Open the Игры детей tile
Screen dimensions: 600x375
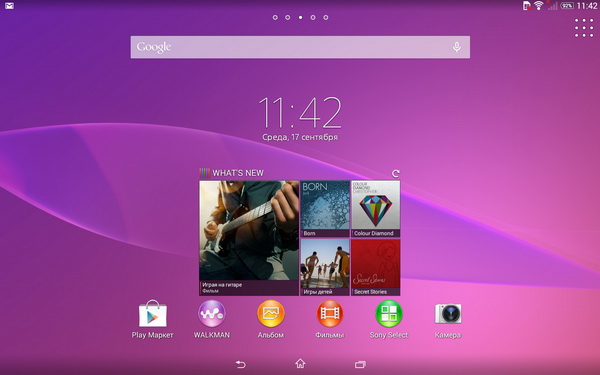(325, 267)
